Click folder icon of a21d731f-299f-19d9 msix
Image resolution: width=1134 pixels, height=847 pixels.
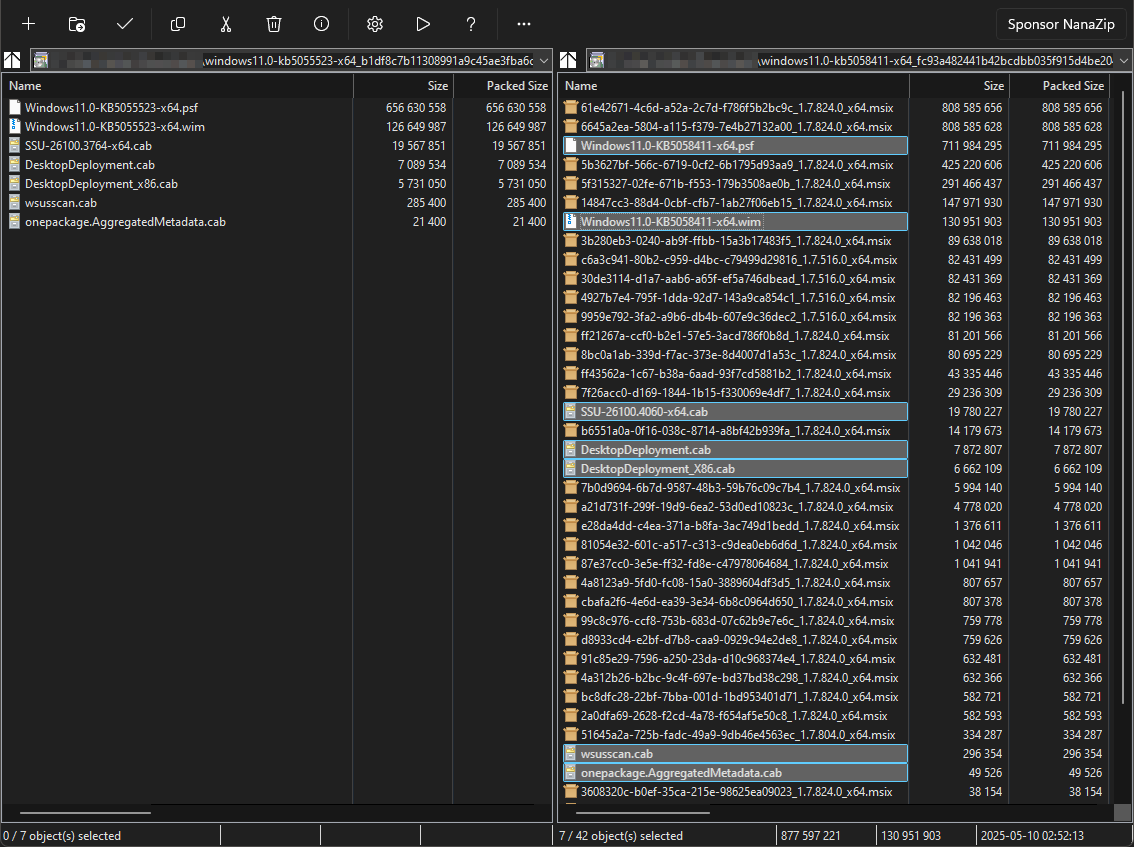click(571, 506)
